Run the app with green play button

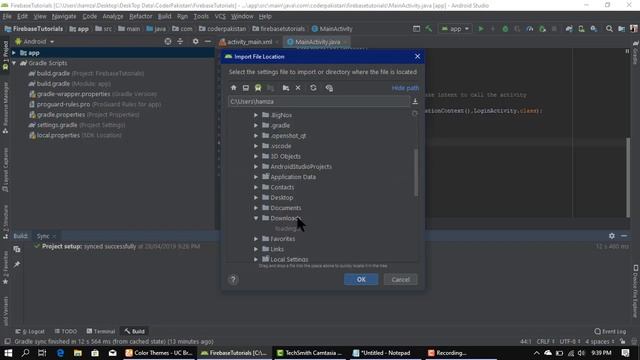481,29
